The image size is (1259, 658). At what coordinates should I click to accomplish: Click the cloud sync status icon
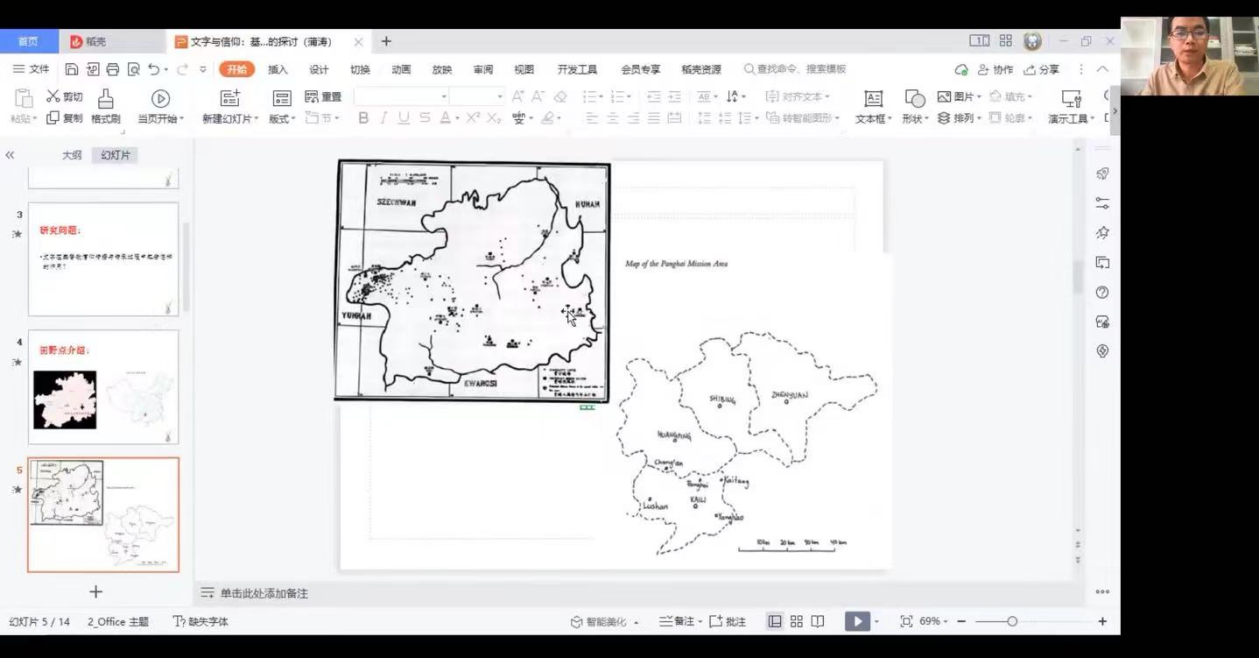[962, 69]
